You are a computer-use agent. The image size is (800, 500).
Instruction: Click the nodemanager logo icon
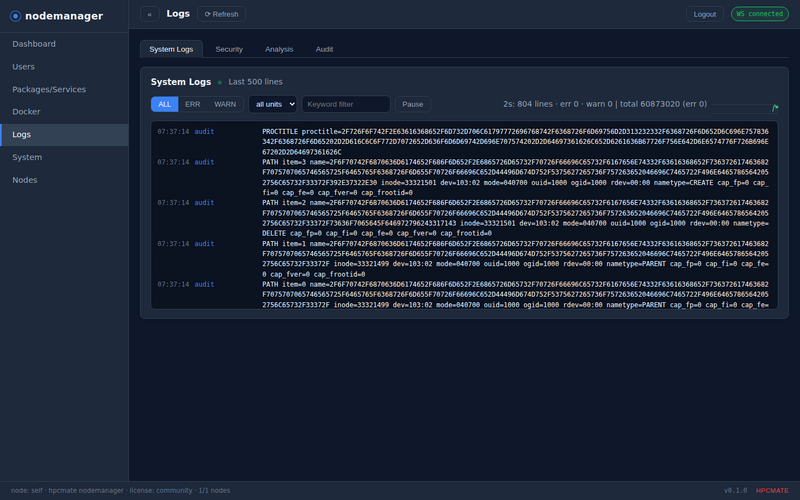15,16
